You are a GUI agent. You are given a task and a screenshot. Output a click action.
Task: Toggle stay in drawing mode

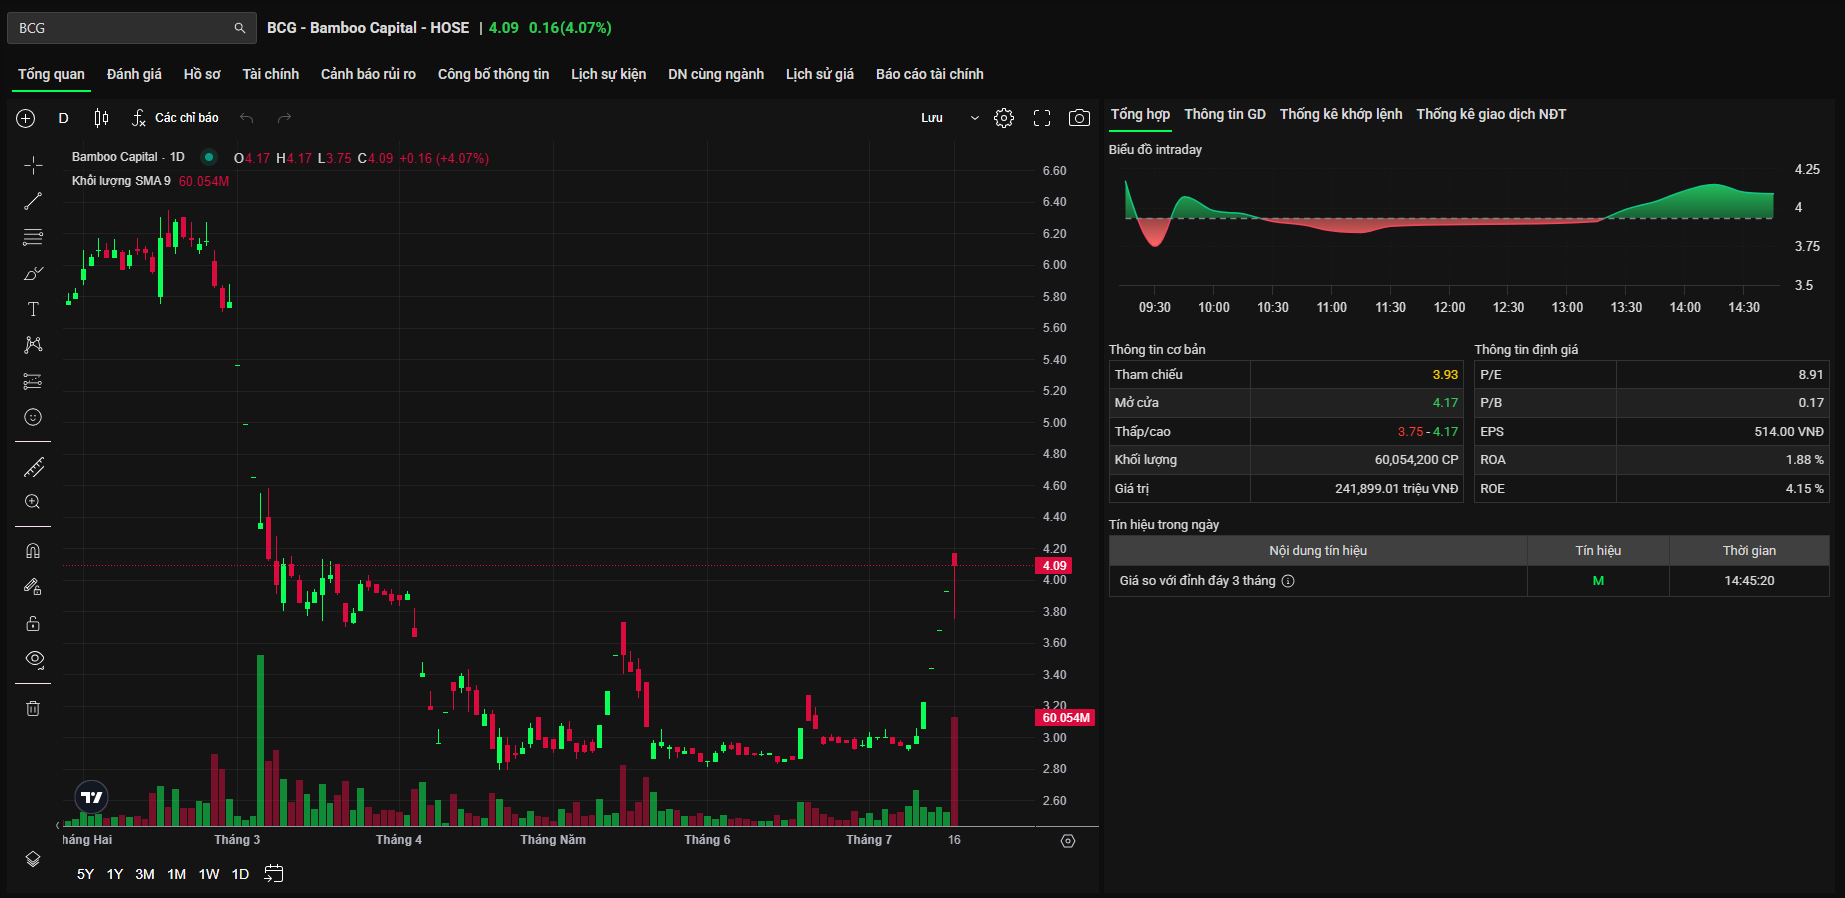click(x=33, y=587)
